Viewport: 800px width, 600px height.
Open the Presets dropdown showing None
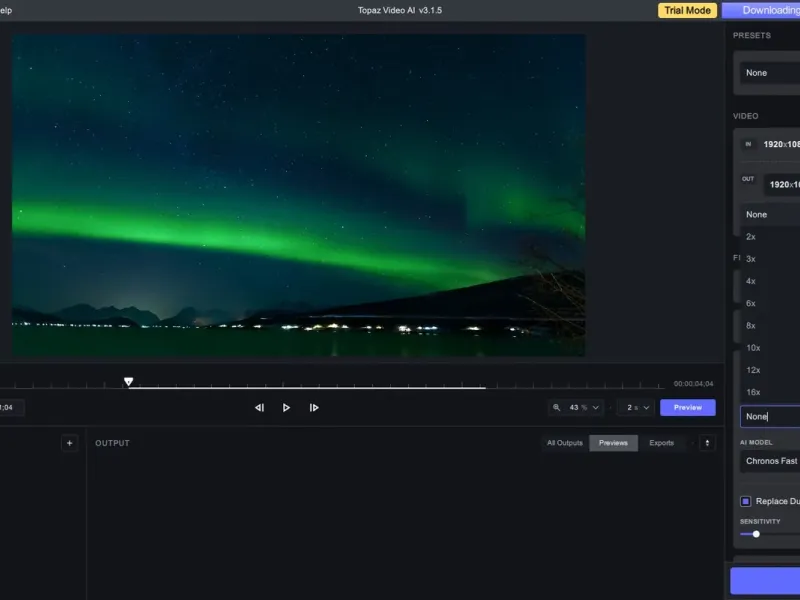[x=770, y=73]
